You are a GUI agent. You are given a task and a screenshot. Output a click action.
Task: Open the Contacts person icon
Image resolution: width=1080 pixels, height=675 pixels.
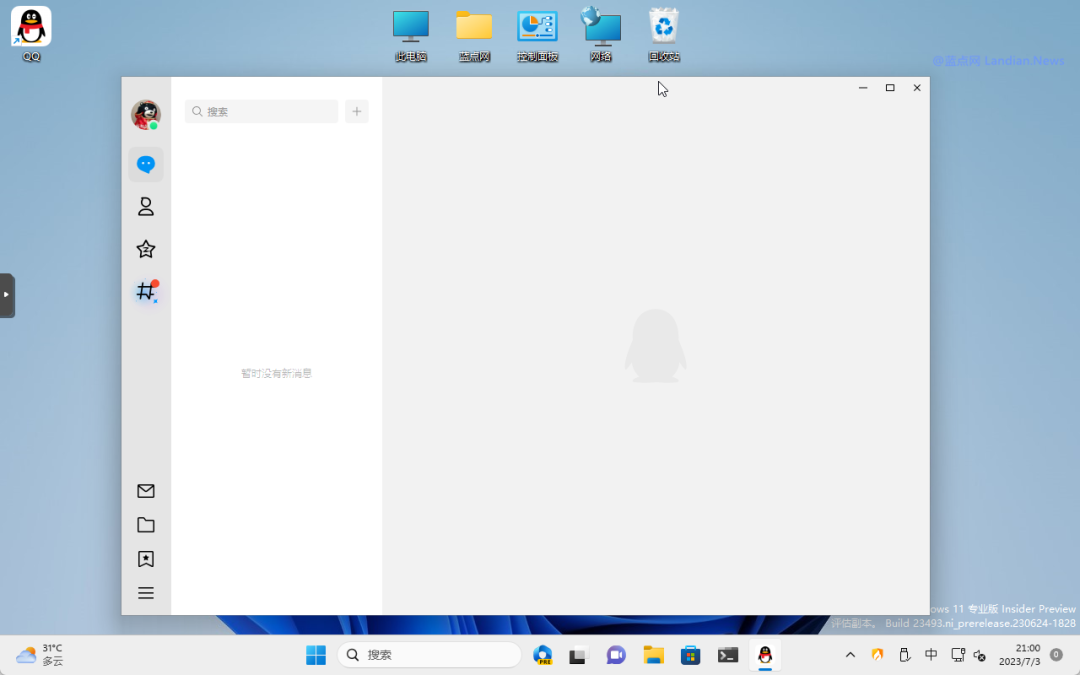145,207
